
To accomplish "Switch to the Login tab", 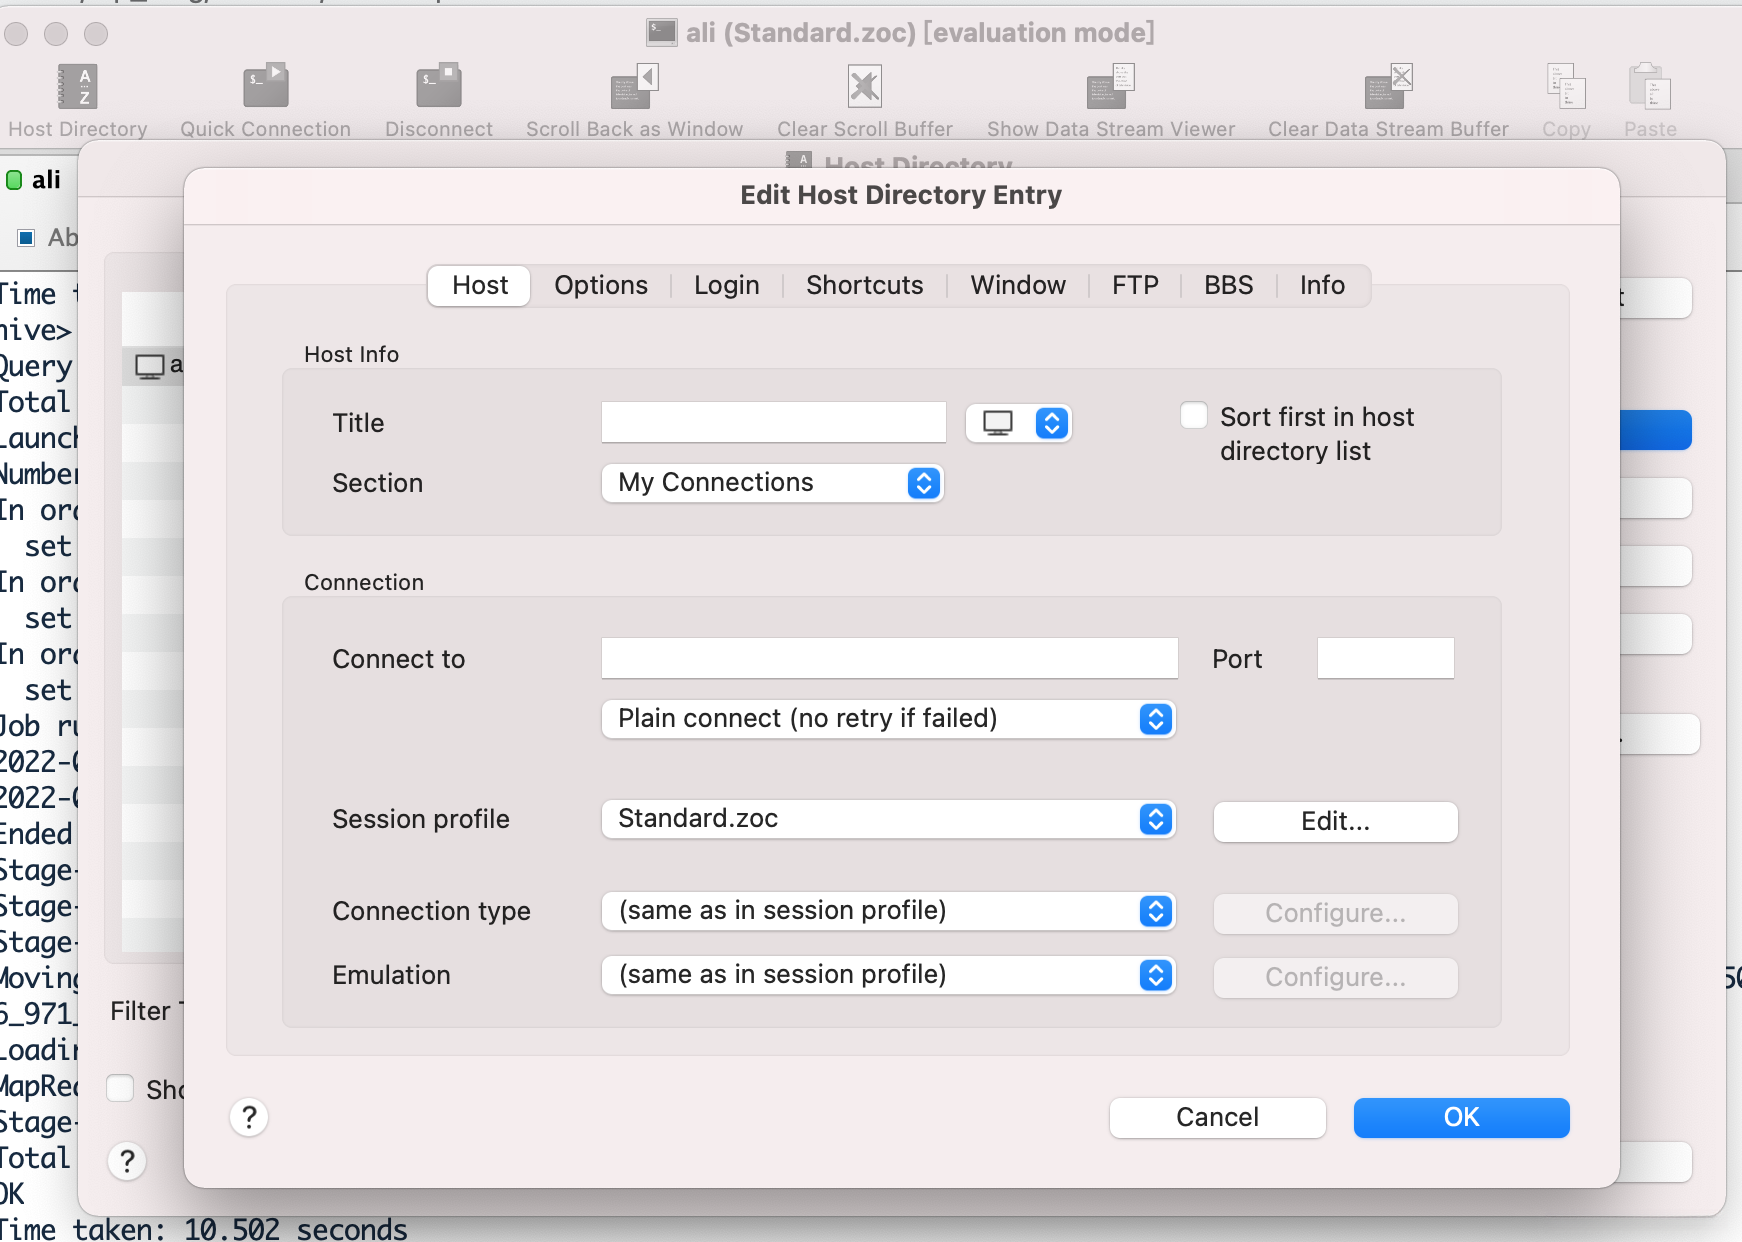I will click(x=727, y=286).
